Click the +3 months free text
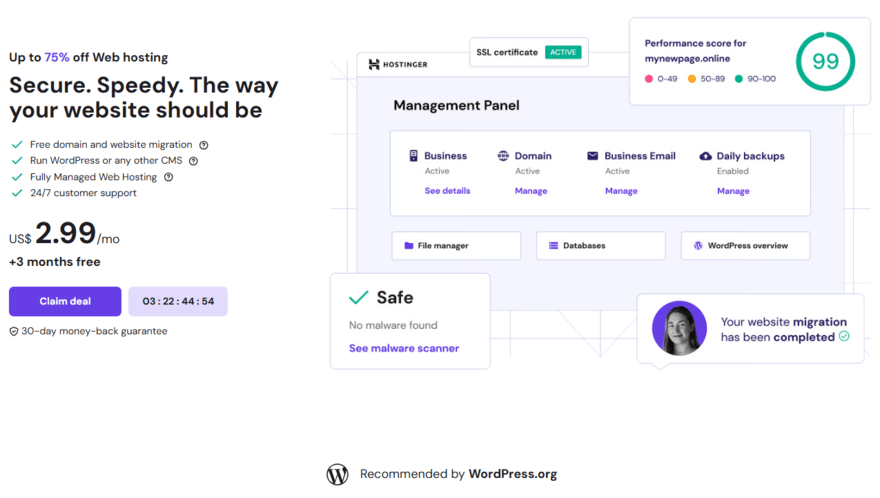 click(54, 262)
